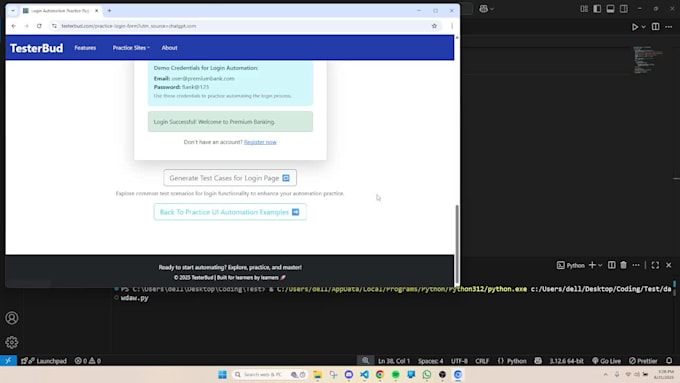This screenshot has height=383, width=680.
Task: Reload the TesterBud page
Action: tap(39, 26)
